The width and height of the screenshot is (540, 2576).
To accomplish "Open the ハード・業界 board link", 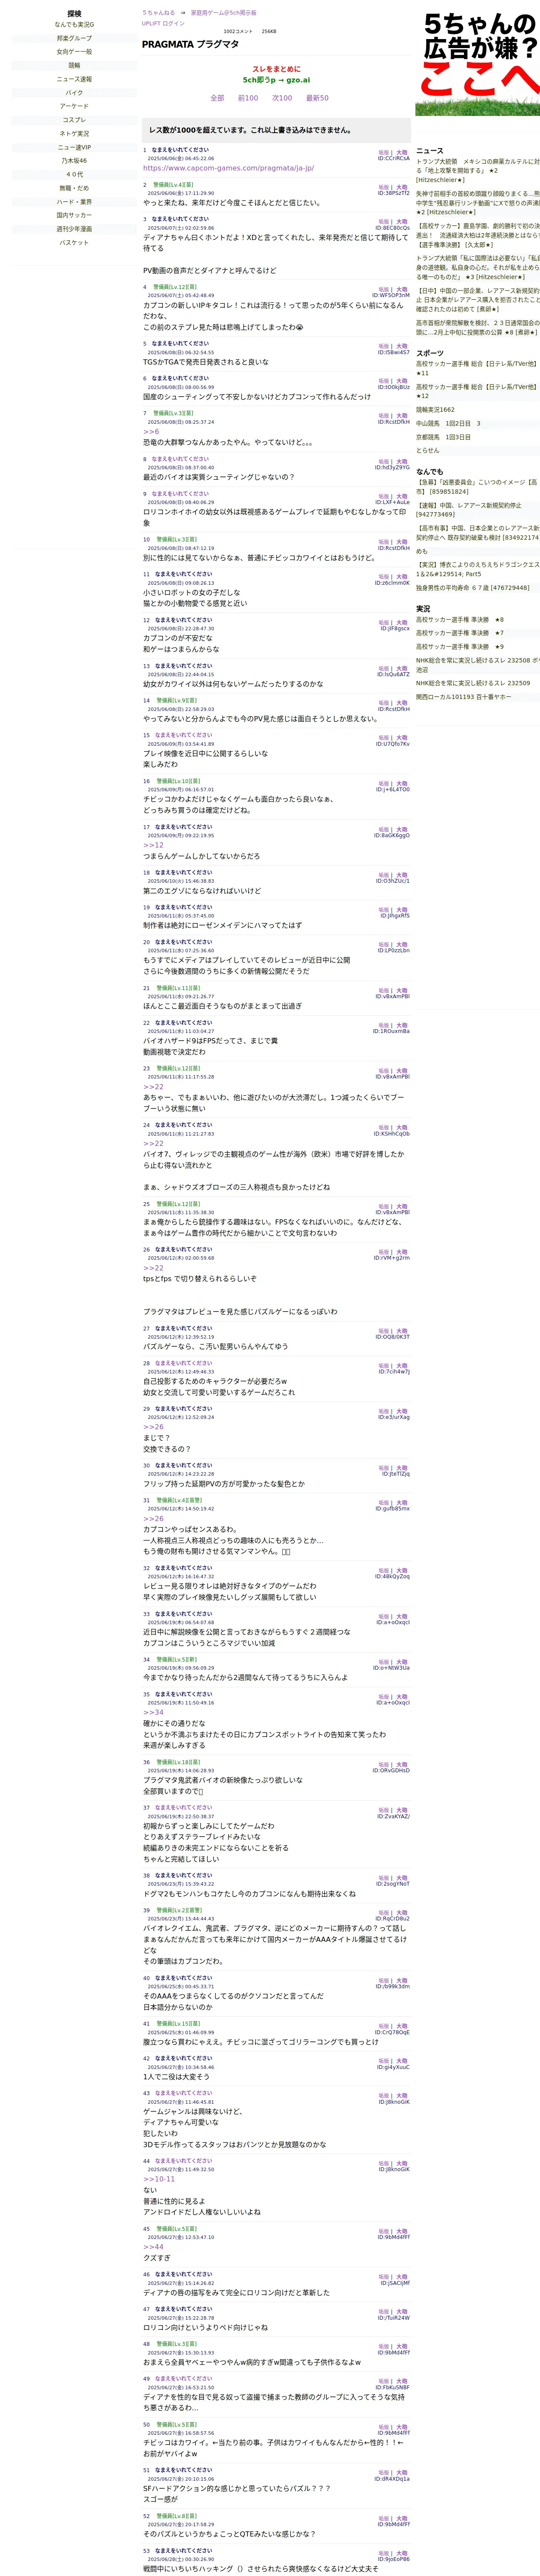I will coord(74,202).
